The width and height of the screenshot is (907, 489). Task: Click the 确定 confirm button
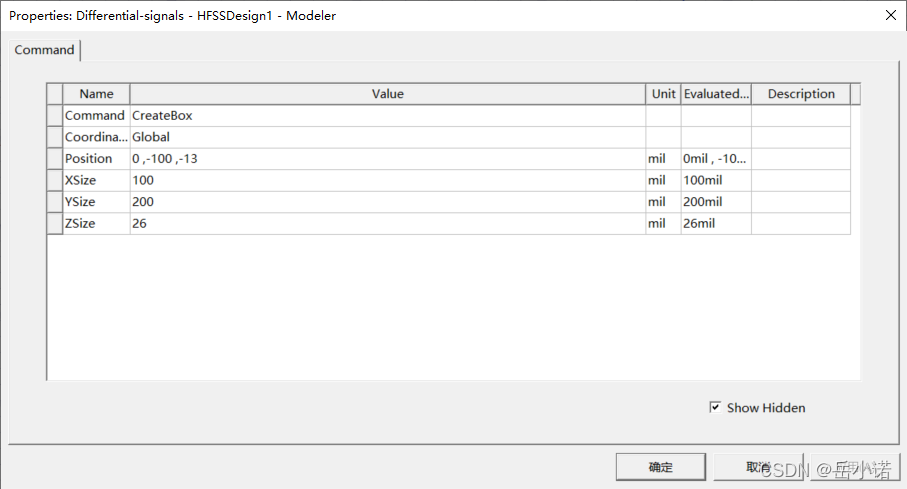(x=661, y=467)
